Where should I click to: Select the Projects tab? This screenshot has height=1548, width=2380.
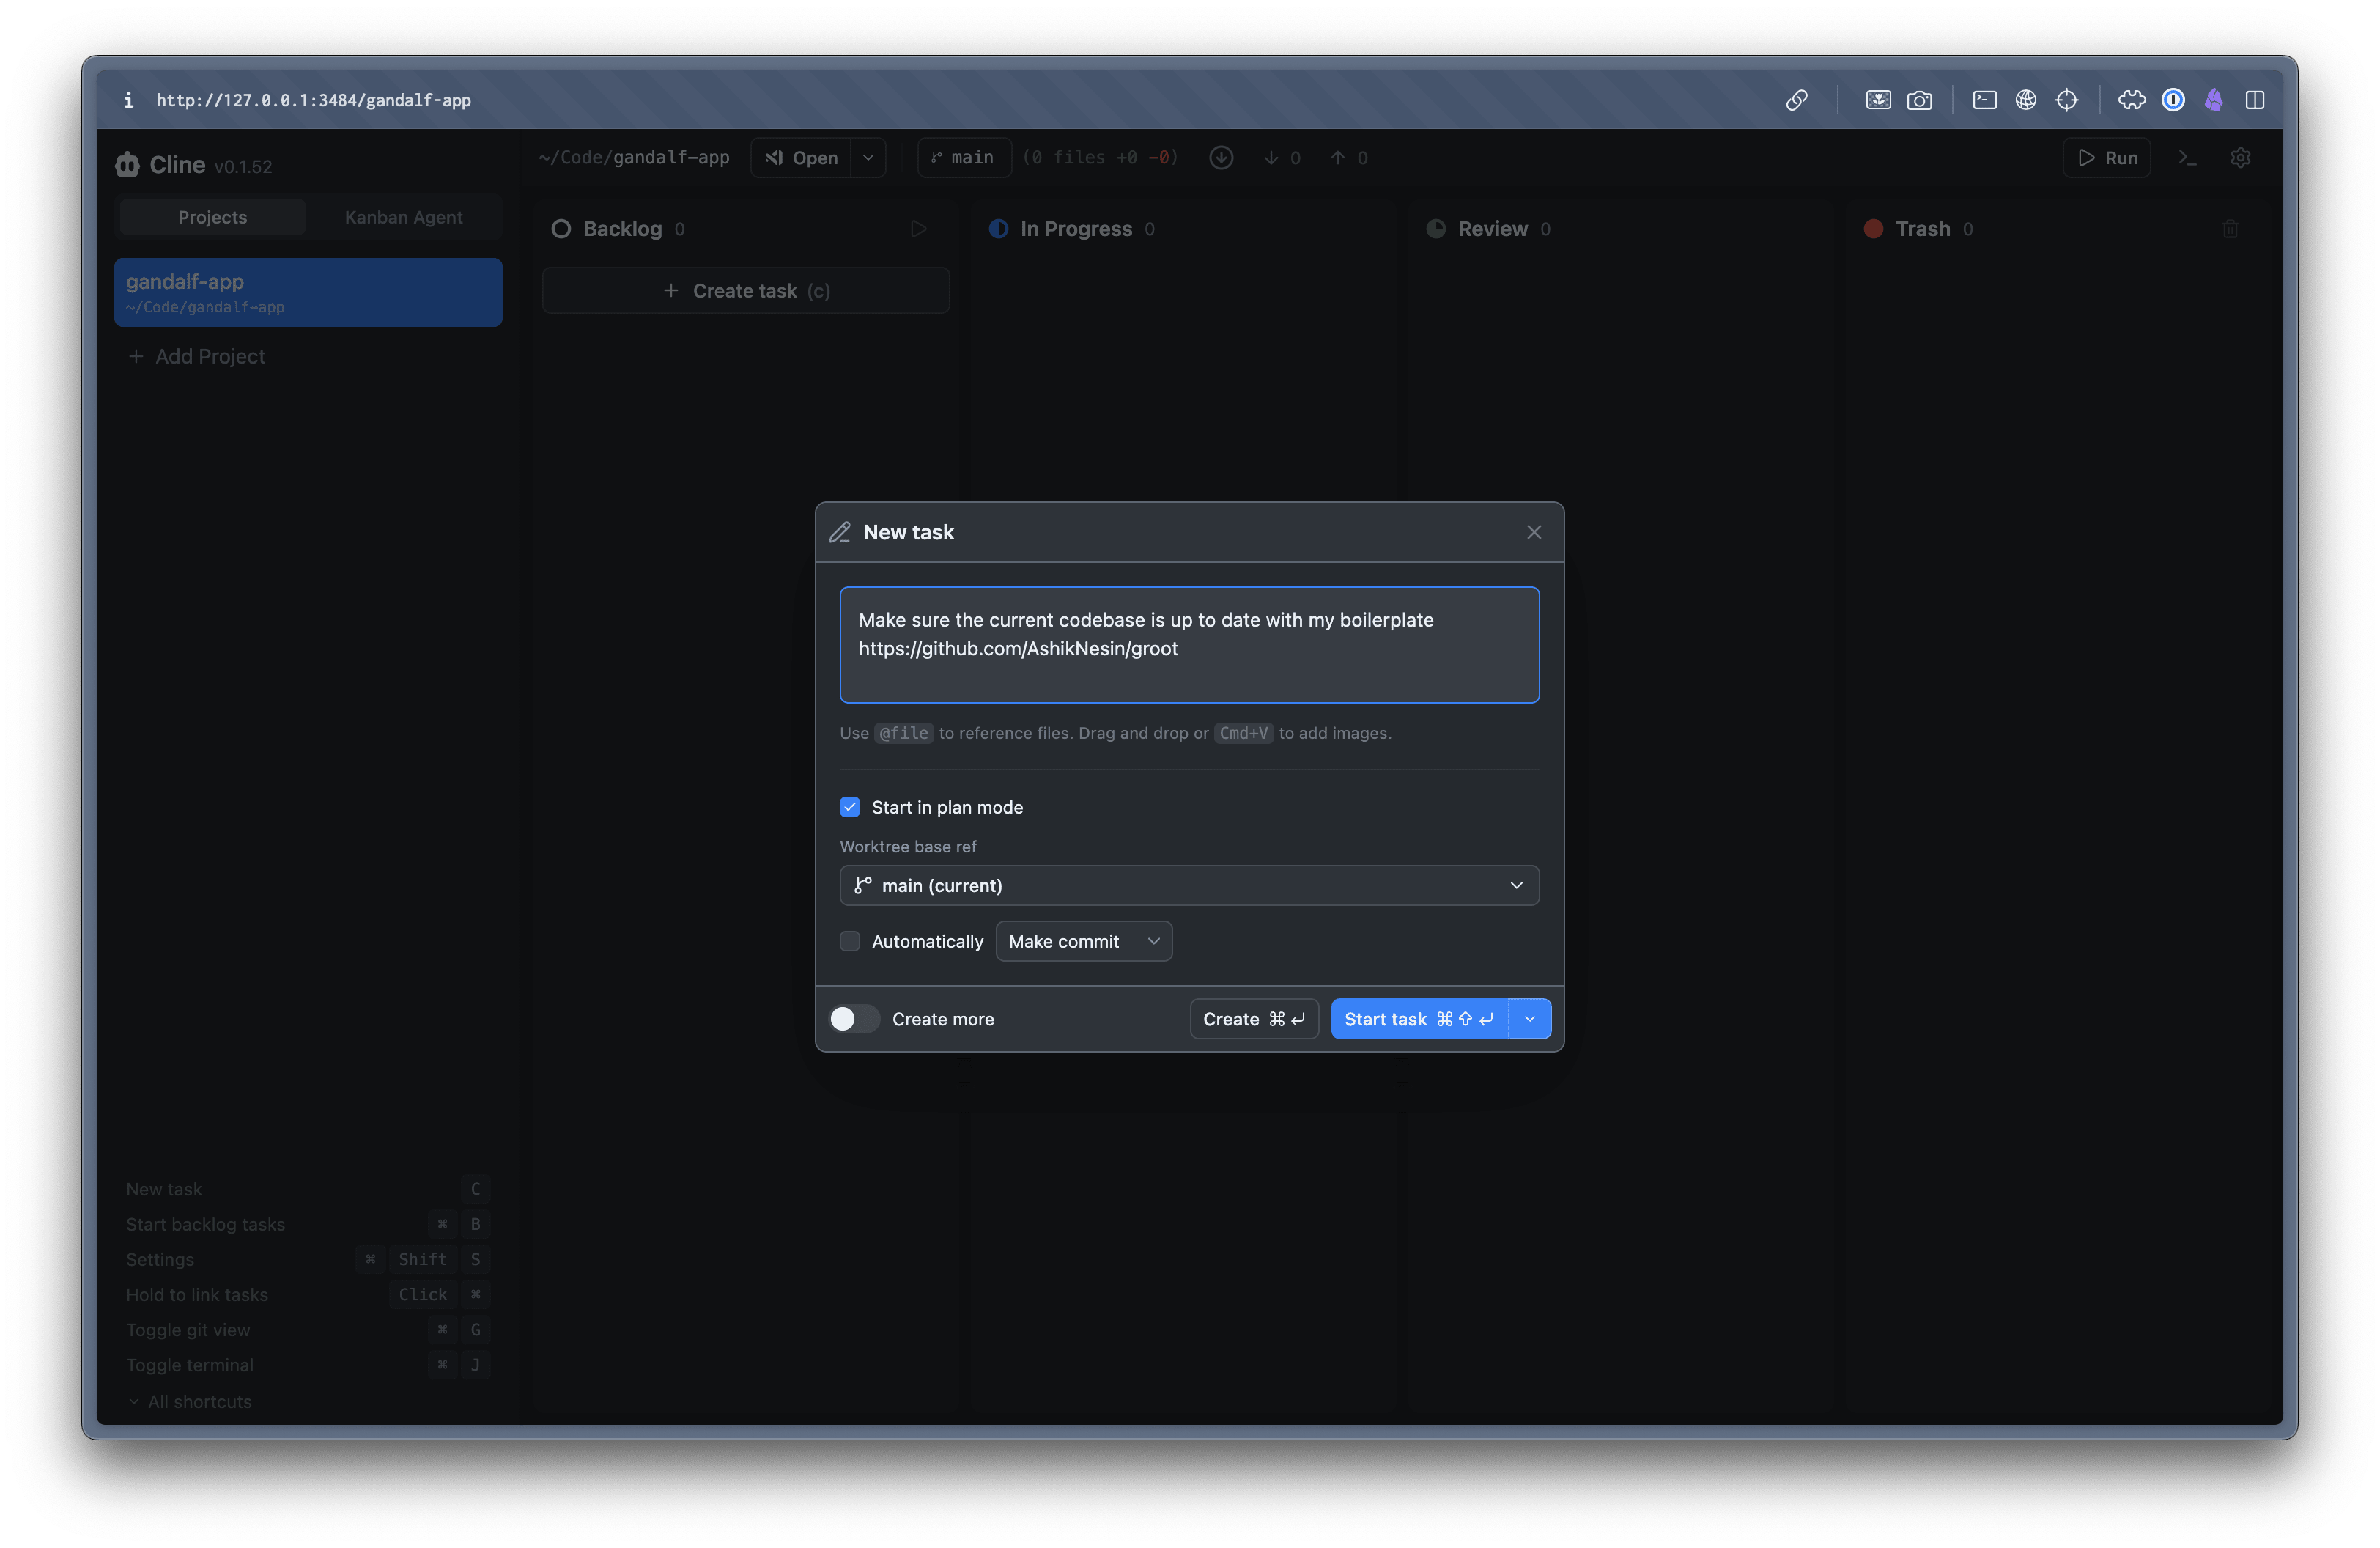pos(212,217)
